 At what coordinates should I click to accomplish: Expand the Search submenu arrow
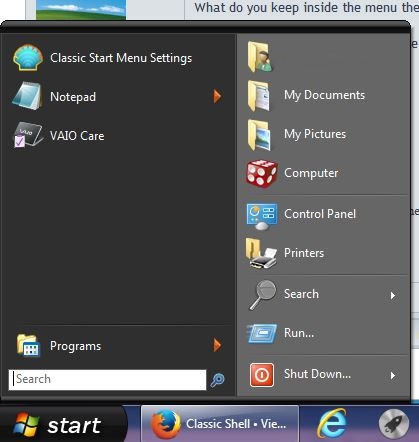[393, 295]
